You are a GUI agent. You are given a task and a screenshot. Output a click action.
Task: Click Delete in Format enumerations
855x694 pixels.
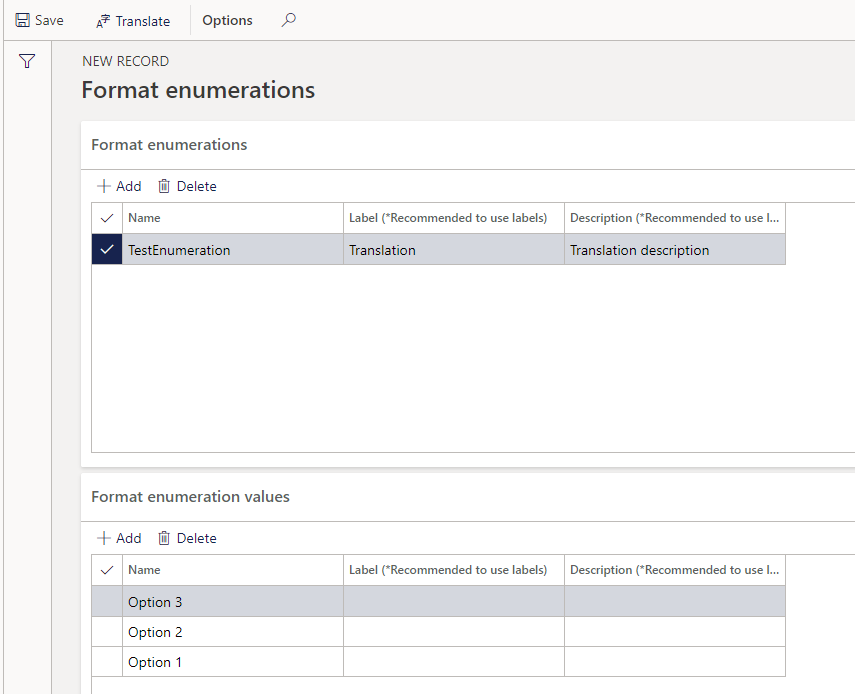point(195,185)
